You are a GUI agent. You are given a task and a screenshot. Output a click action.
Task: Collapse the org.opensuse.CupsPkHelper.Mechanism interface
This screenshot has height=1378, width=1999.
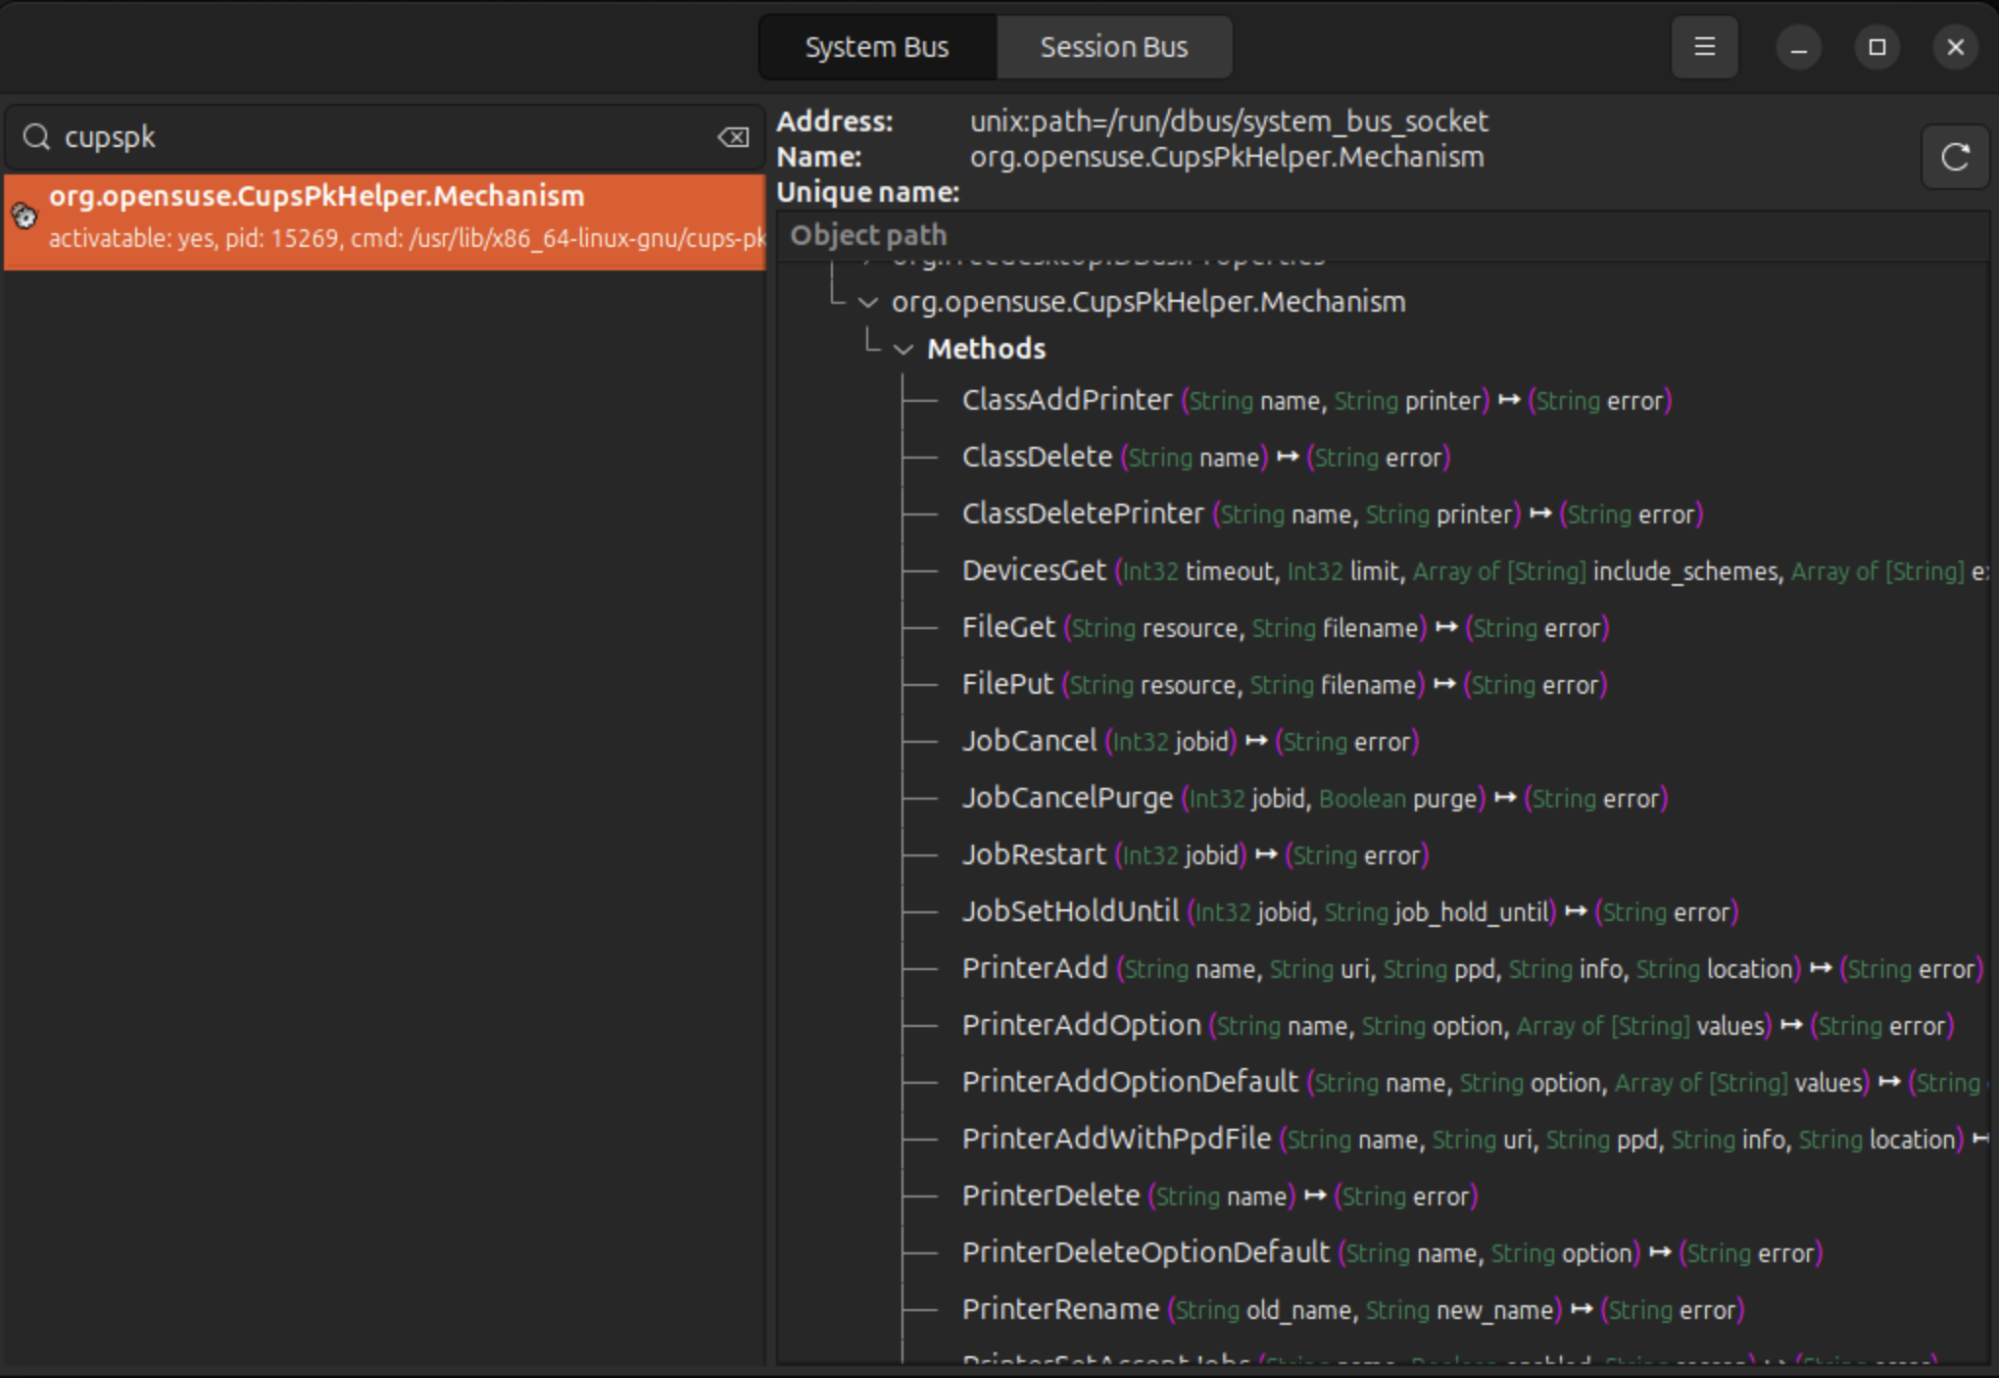tap(868, 302)
